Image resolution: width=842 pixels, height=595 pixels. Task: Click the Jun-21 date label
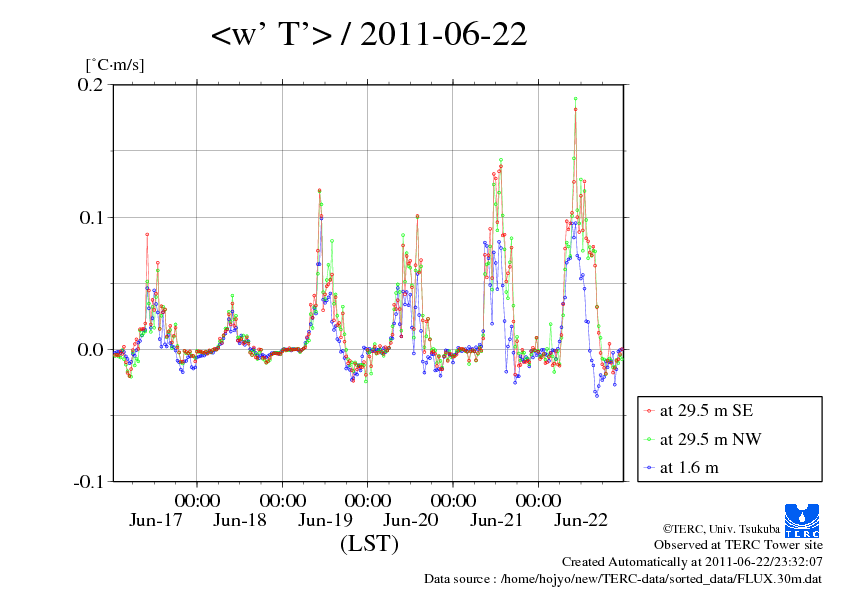point(496,520)
